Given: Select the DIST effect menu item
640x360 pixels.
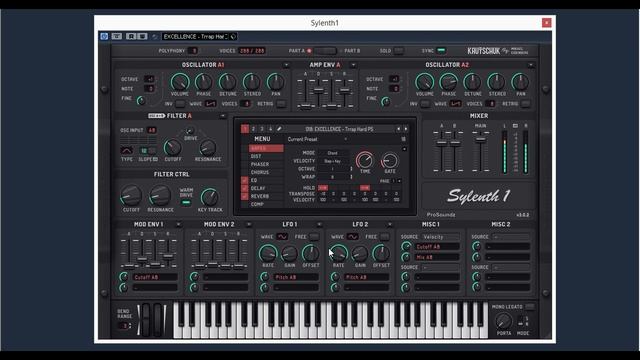Looking at the screenshot, I should tap(266, 156).
